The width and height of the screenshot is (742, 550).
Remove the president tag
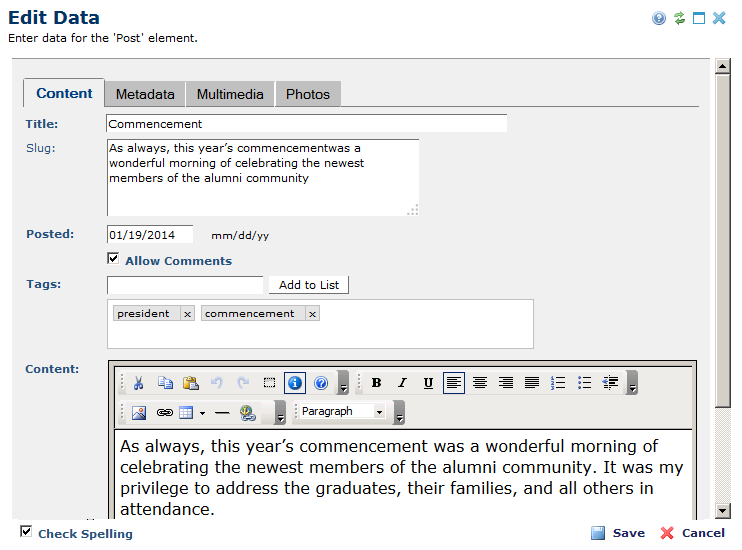pyautogui.click(x=187, y=314)
